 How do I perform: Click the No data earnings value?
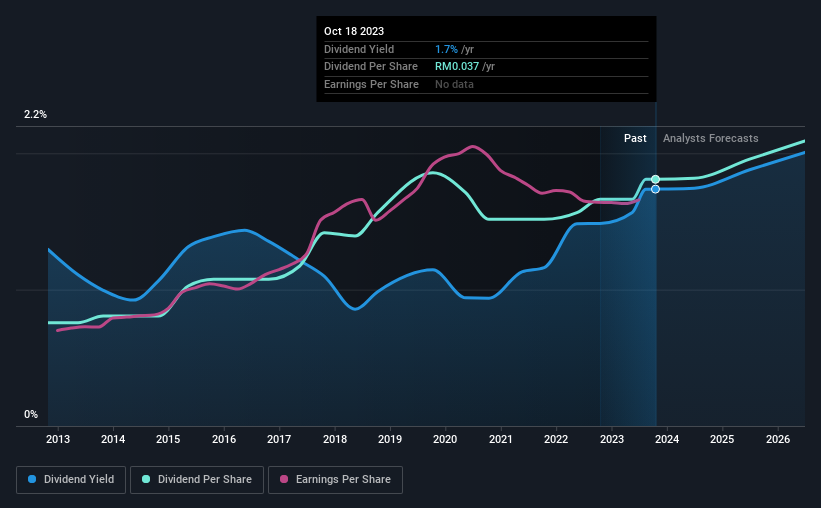click(454, 84)
